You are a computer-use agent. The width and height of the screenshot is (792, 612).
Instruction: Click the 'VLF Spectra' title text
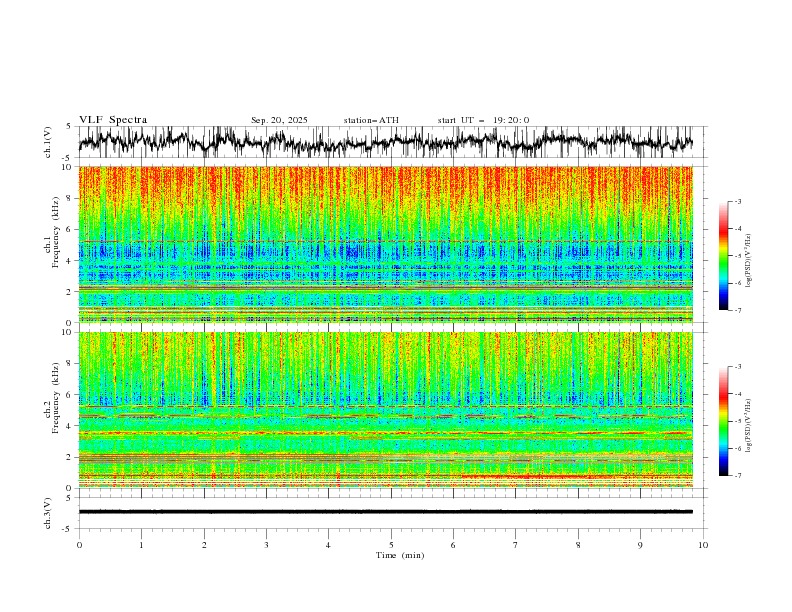pyautogui.click(x=113, y=120)
